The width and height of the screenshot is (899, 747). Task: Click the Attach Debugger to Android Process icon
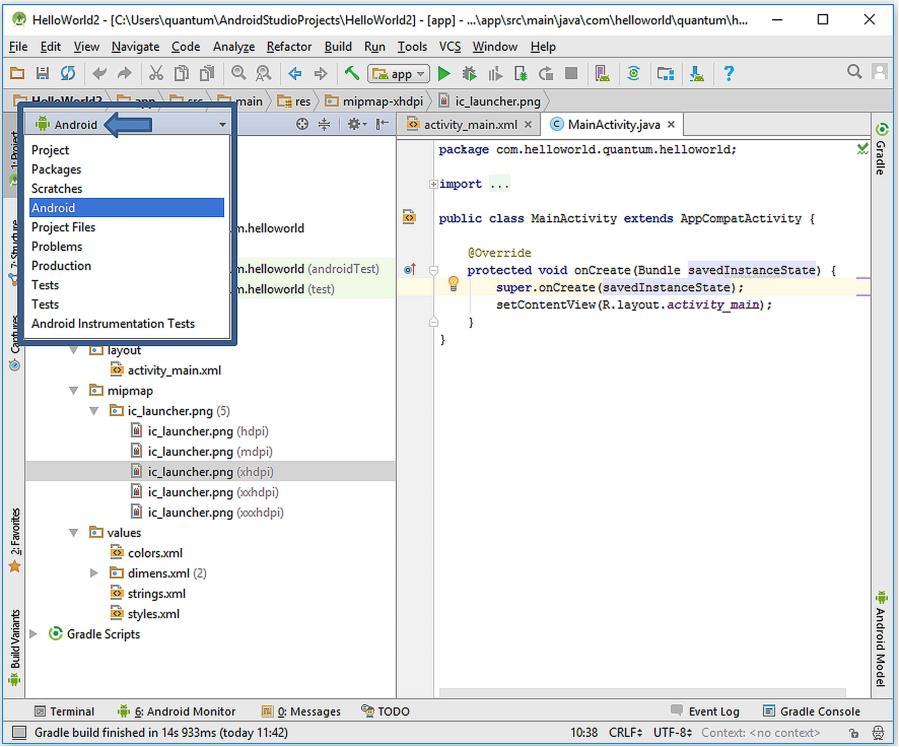tap(521, 73)
